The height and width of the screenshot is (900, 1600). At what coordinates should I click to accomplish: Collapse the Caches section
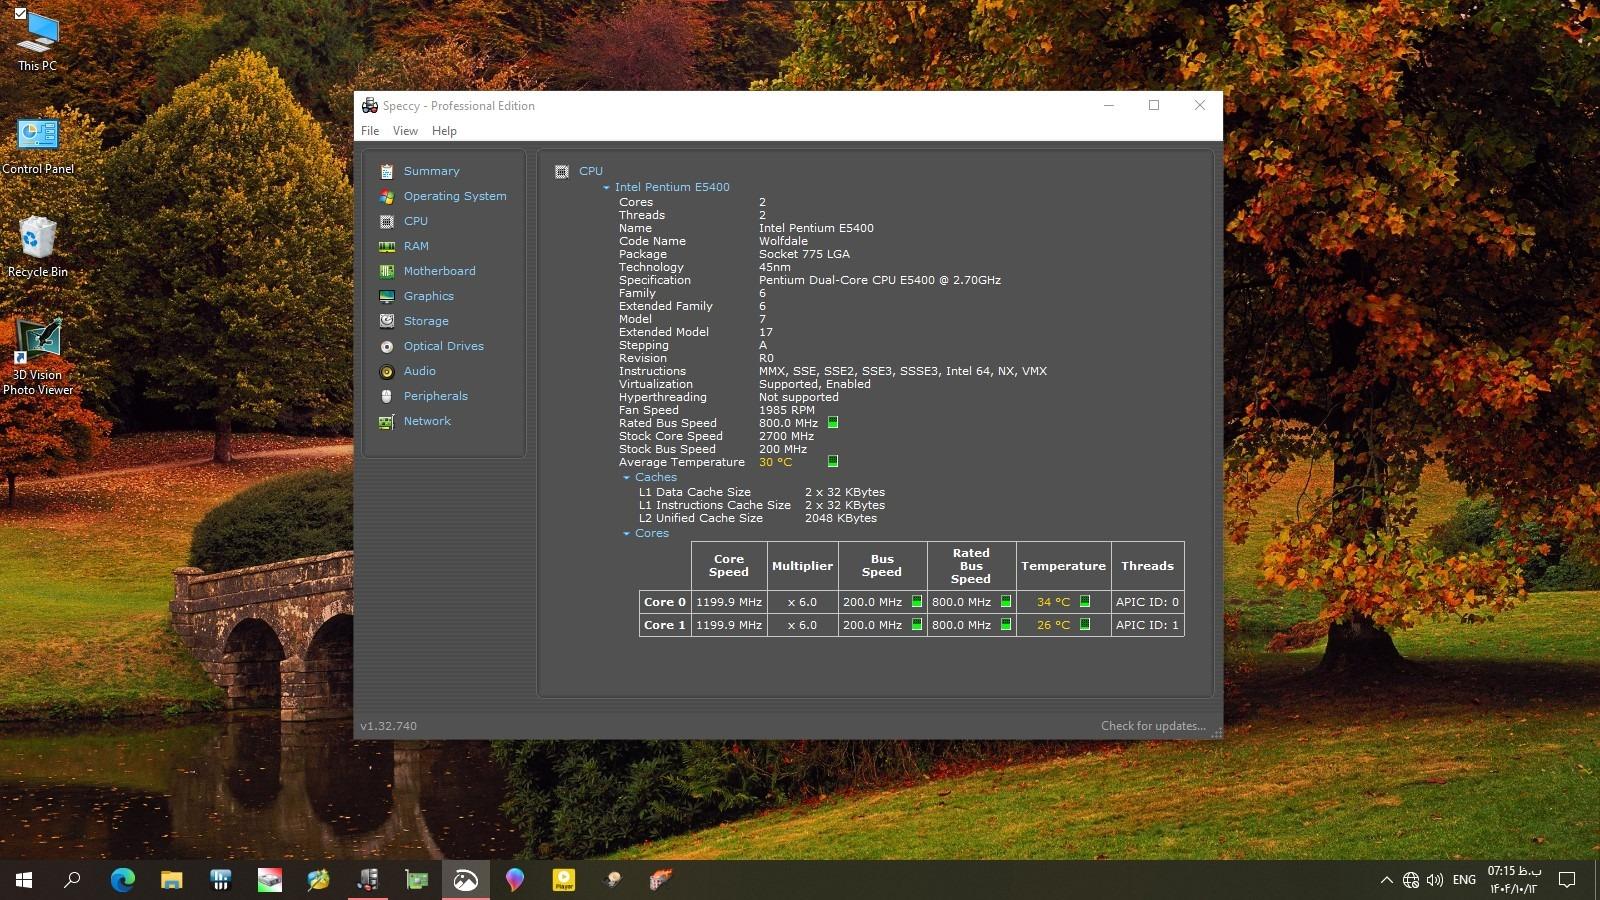click(626, 477)
